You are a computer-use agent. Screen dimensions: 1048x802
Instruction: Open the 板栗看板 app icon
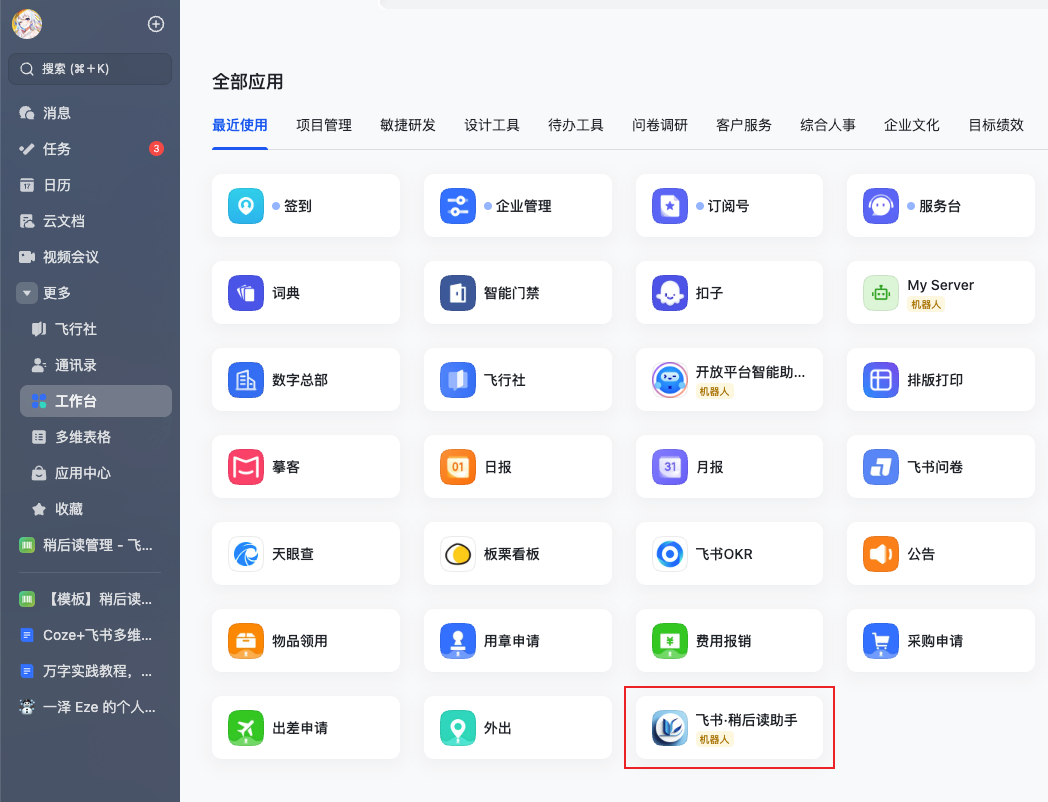pyautogui.click(x=457, y=554)
